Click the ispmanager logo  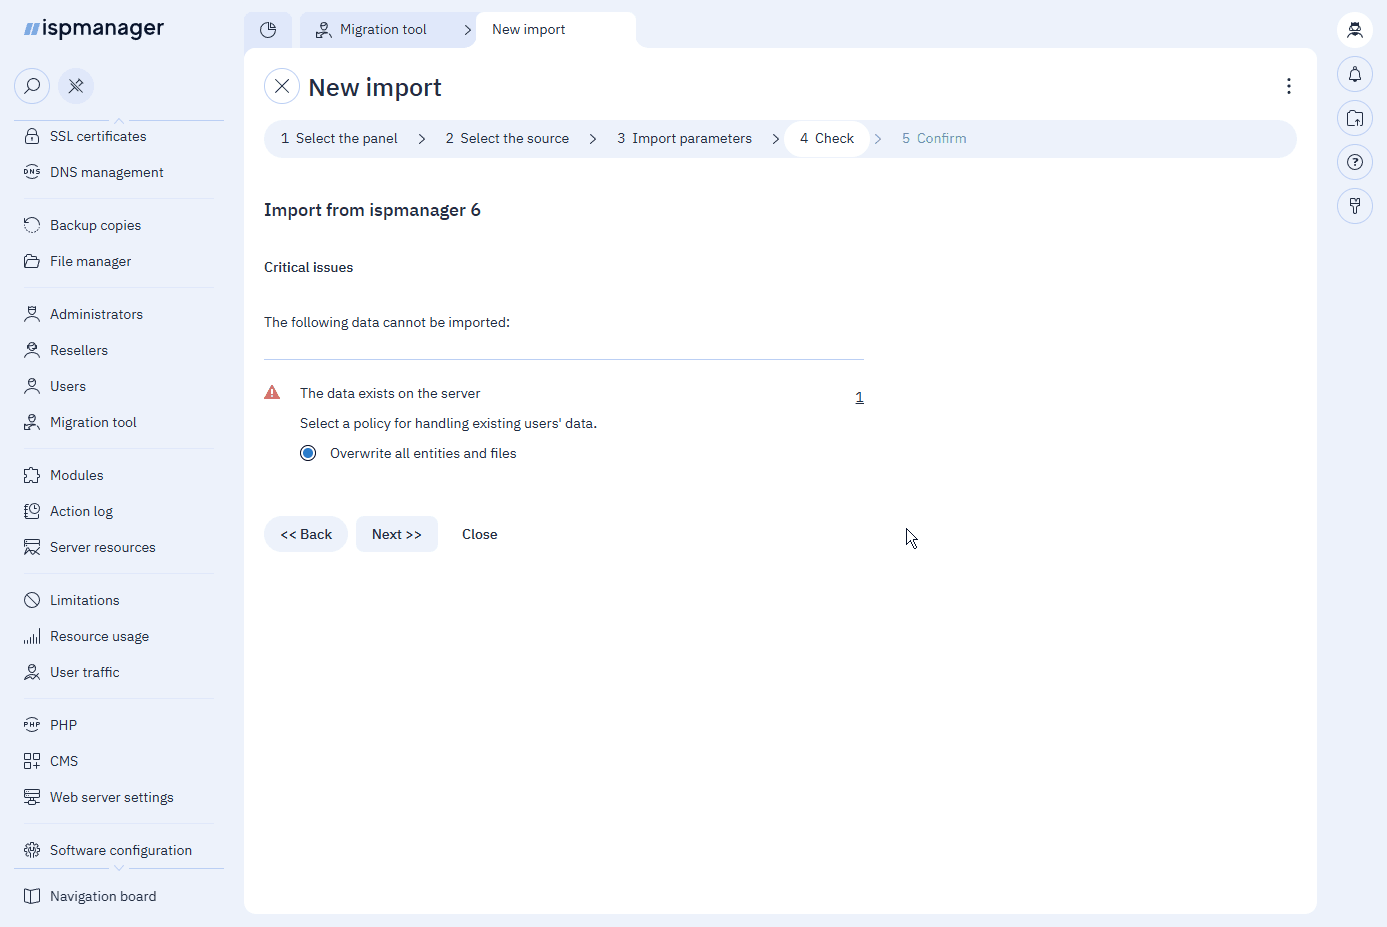[94, 28]
